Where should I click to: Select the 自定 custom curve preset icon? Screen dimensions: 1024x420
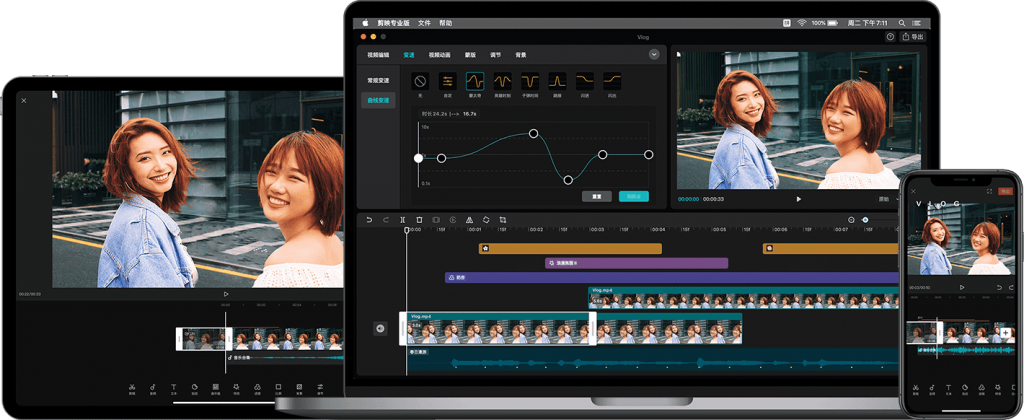coord(447,81)
